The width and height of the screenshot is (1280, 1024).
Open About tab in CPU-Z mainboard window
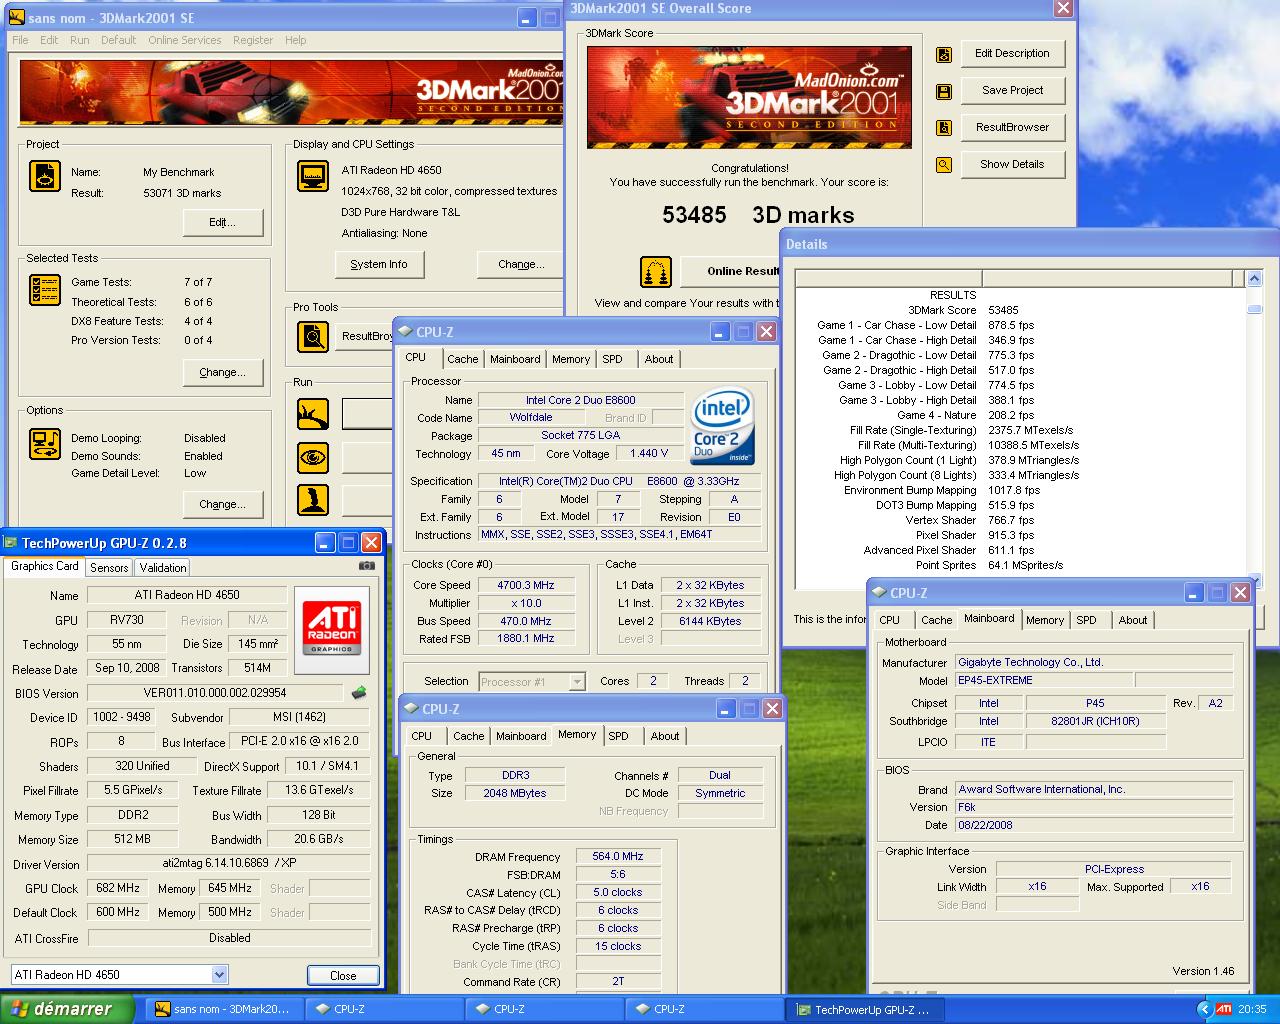point(1133,620)
